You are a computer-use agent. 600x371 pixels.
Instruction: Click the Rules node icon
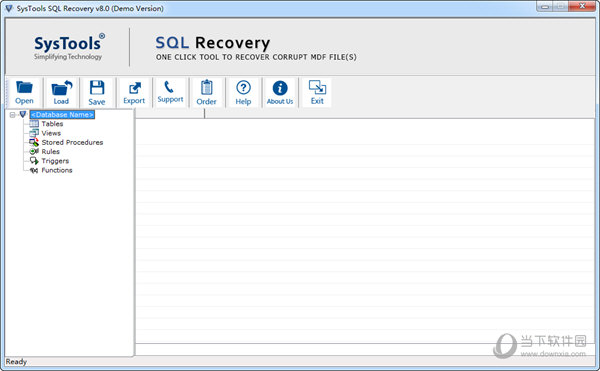[x=34, y=151]
